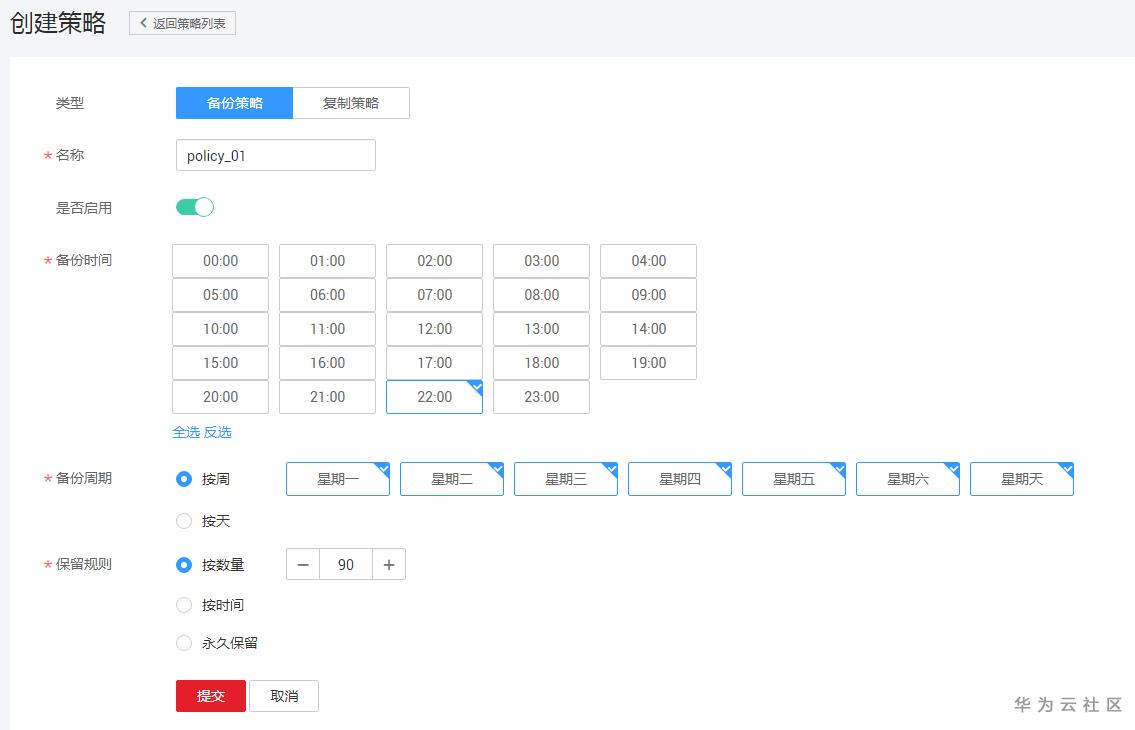Cancel with the 取消 button
This screenshot has height=730, width=1135.
click(x=284, y=696)
